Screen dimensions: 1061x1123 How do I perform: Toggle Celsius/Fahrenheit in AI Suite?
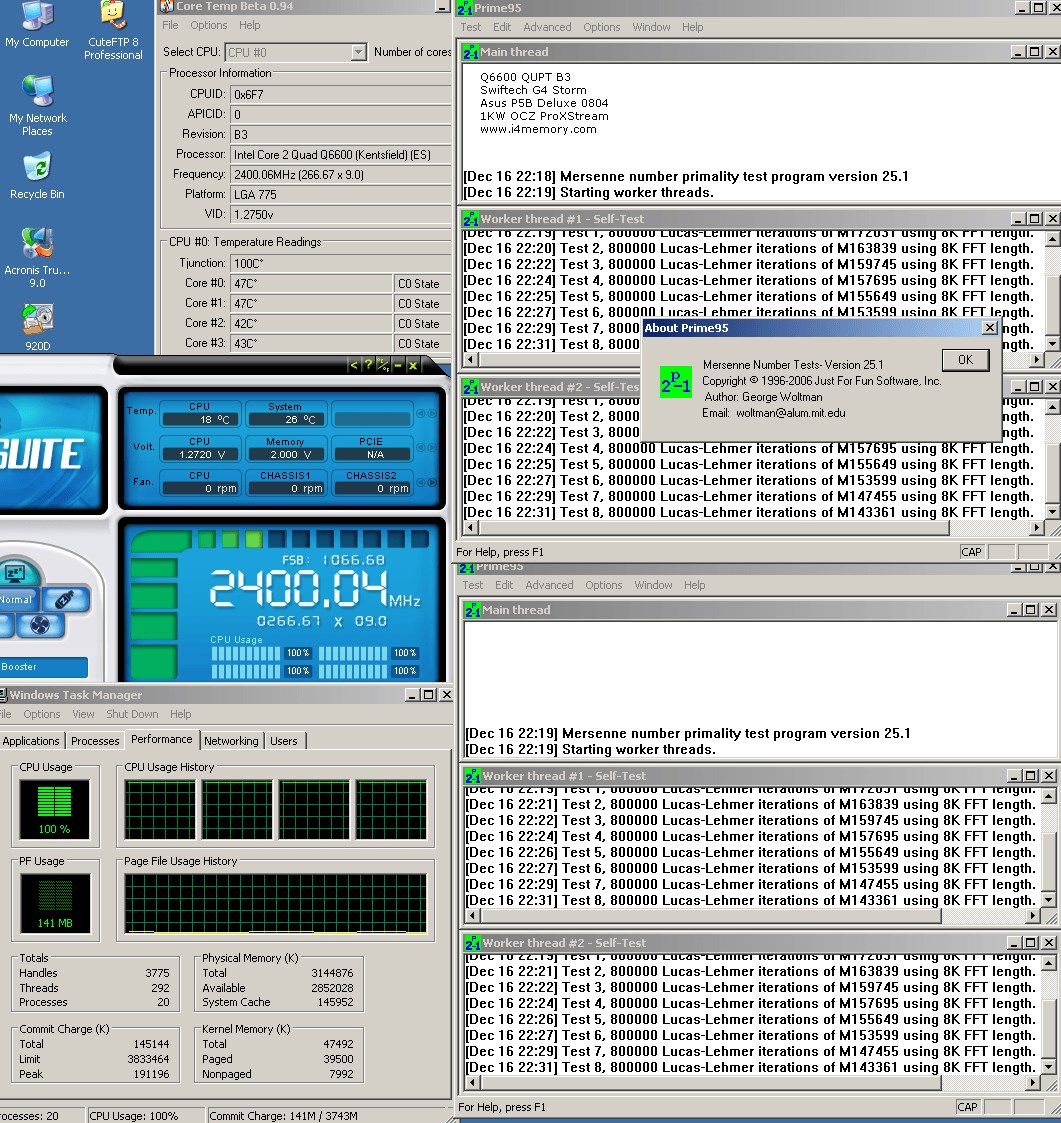[383, 365]
